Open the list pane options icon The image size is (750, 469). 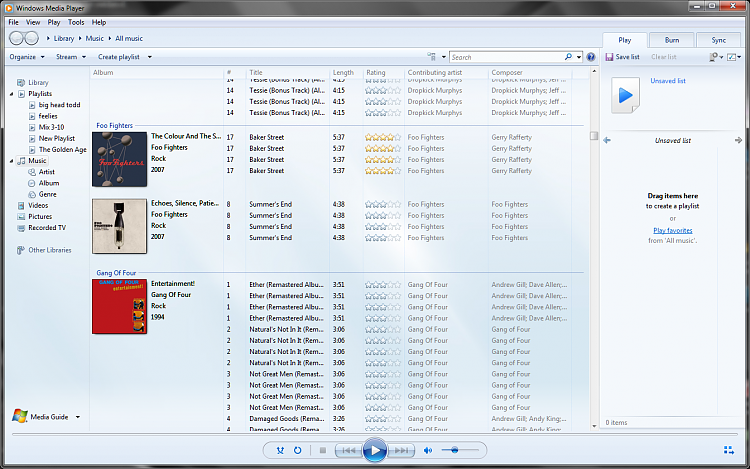pos(716,57)
